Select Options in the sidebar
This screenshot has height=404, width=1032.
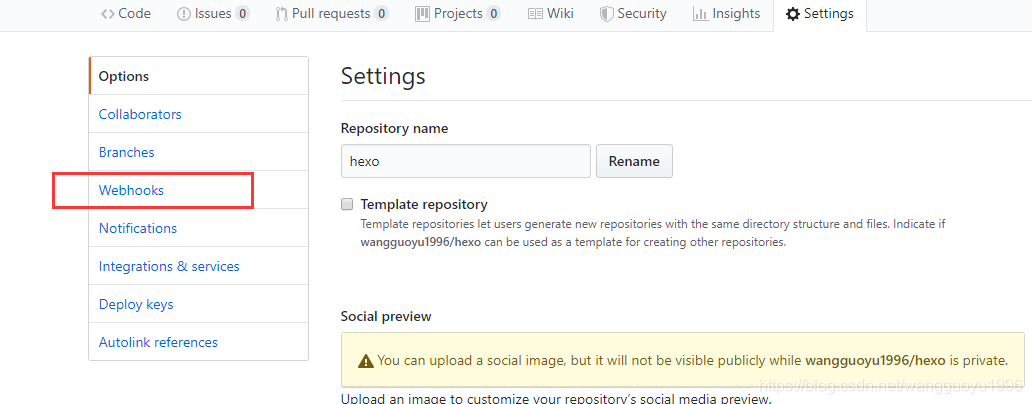coord(198,76)
